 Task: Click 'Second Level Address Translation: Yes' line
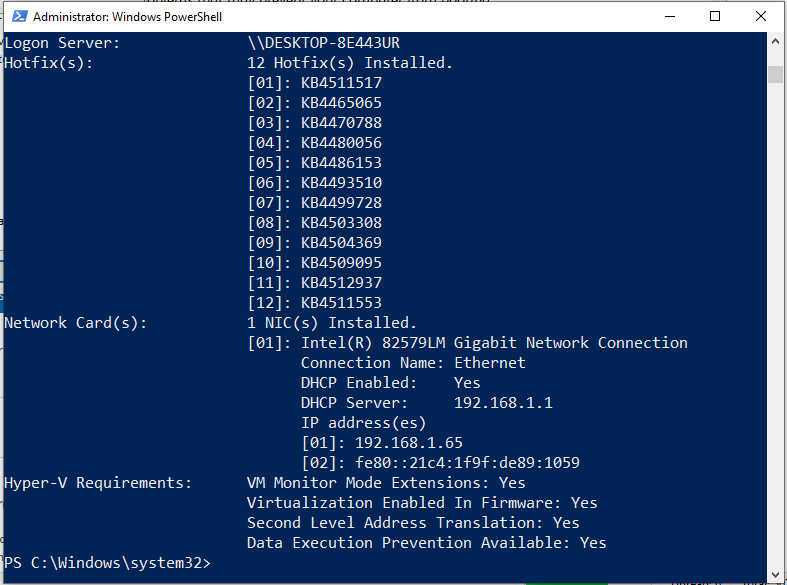[x=413, y=523]
